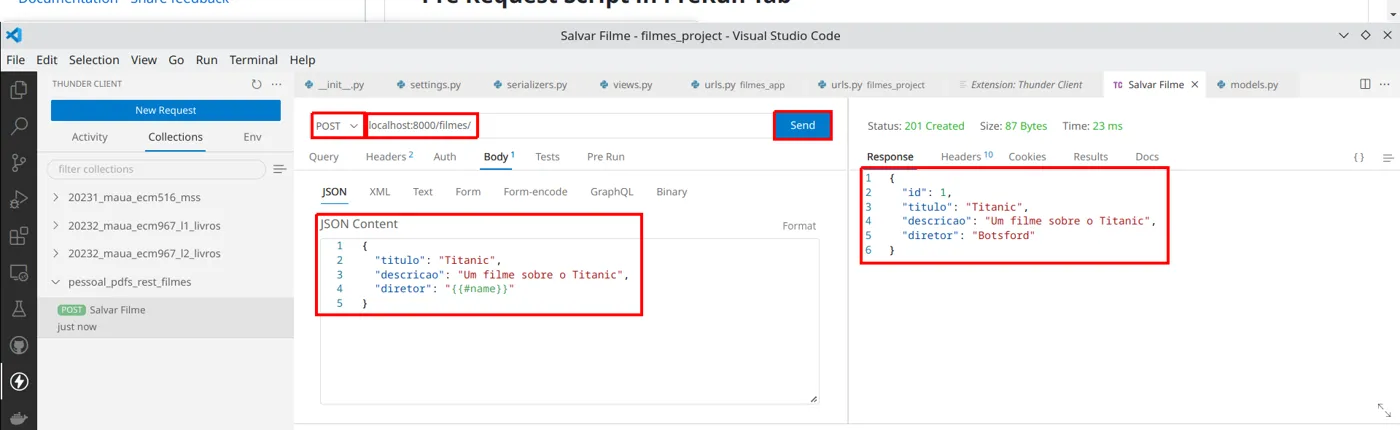Select the Binary body type
1400x430 pixels.
pos(672,192)
